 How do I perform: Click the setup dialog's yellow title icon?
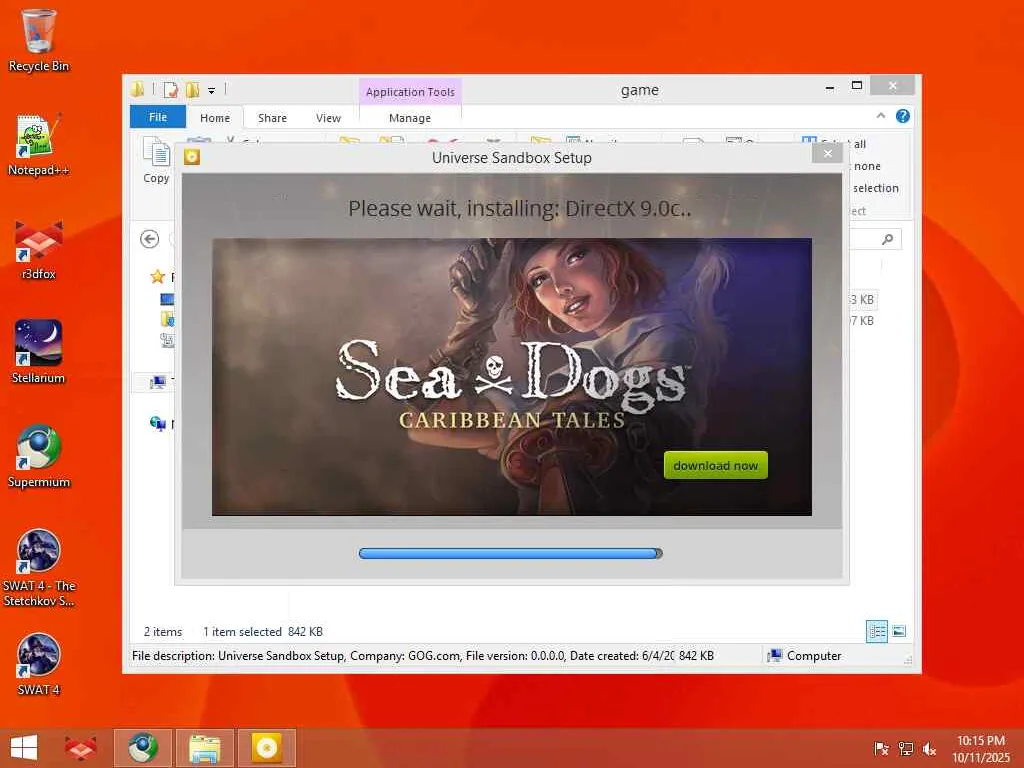point(192,157)
